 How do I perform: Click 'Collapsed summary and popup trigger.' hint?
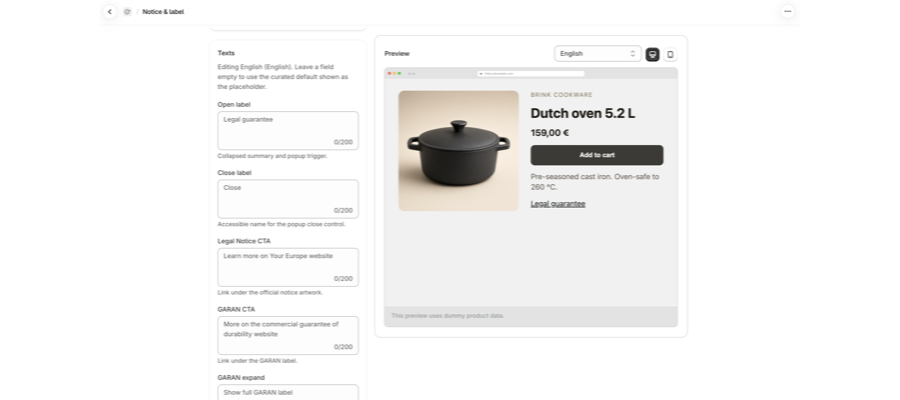pyautogui.click(x=273, y=156)
